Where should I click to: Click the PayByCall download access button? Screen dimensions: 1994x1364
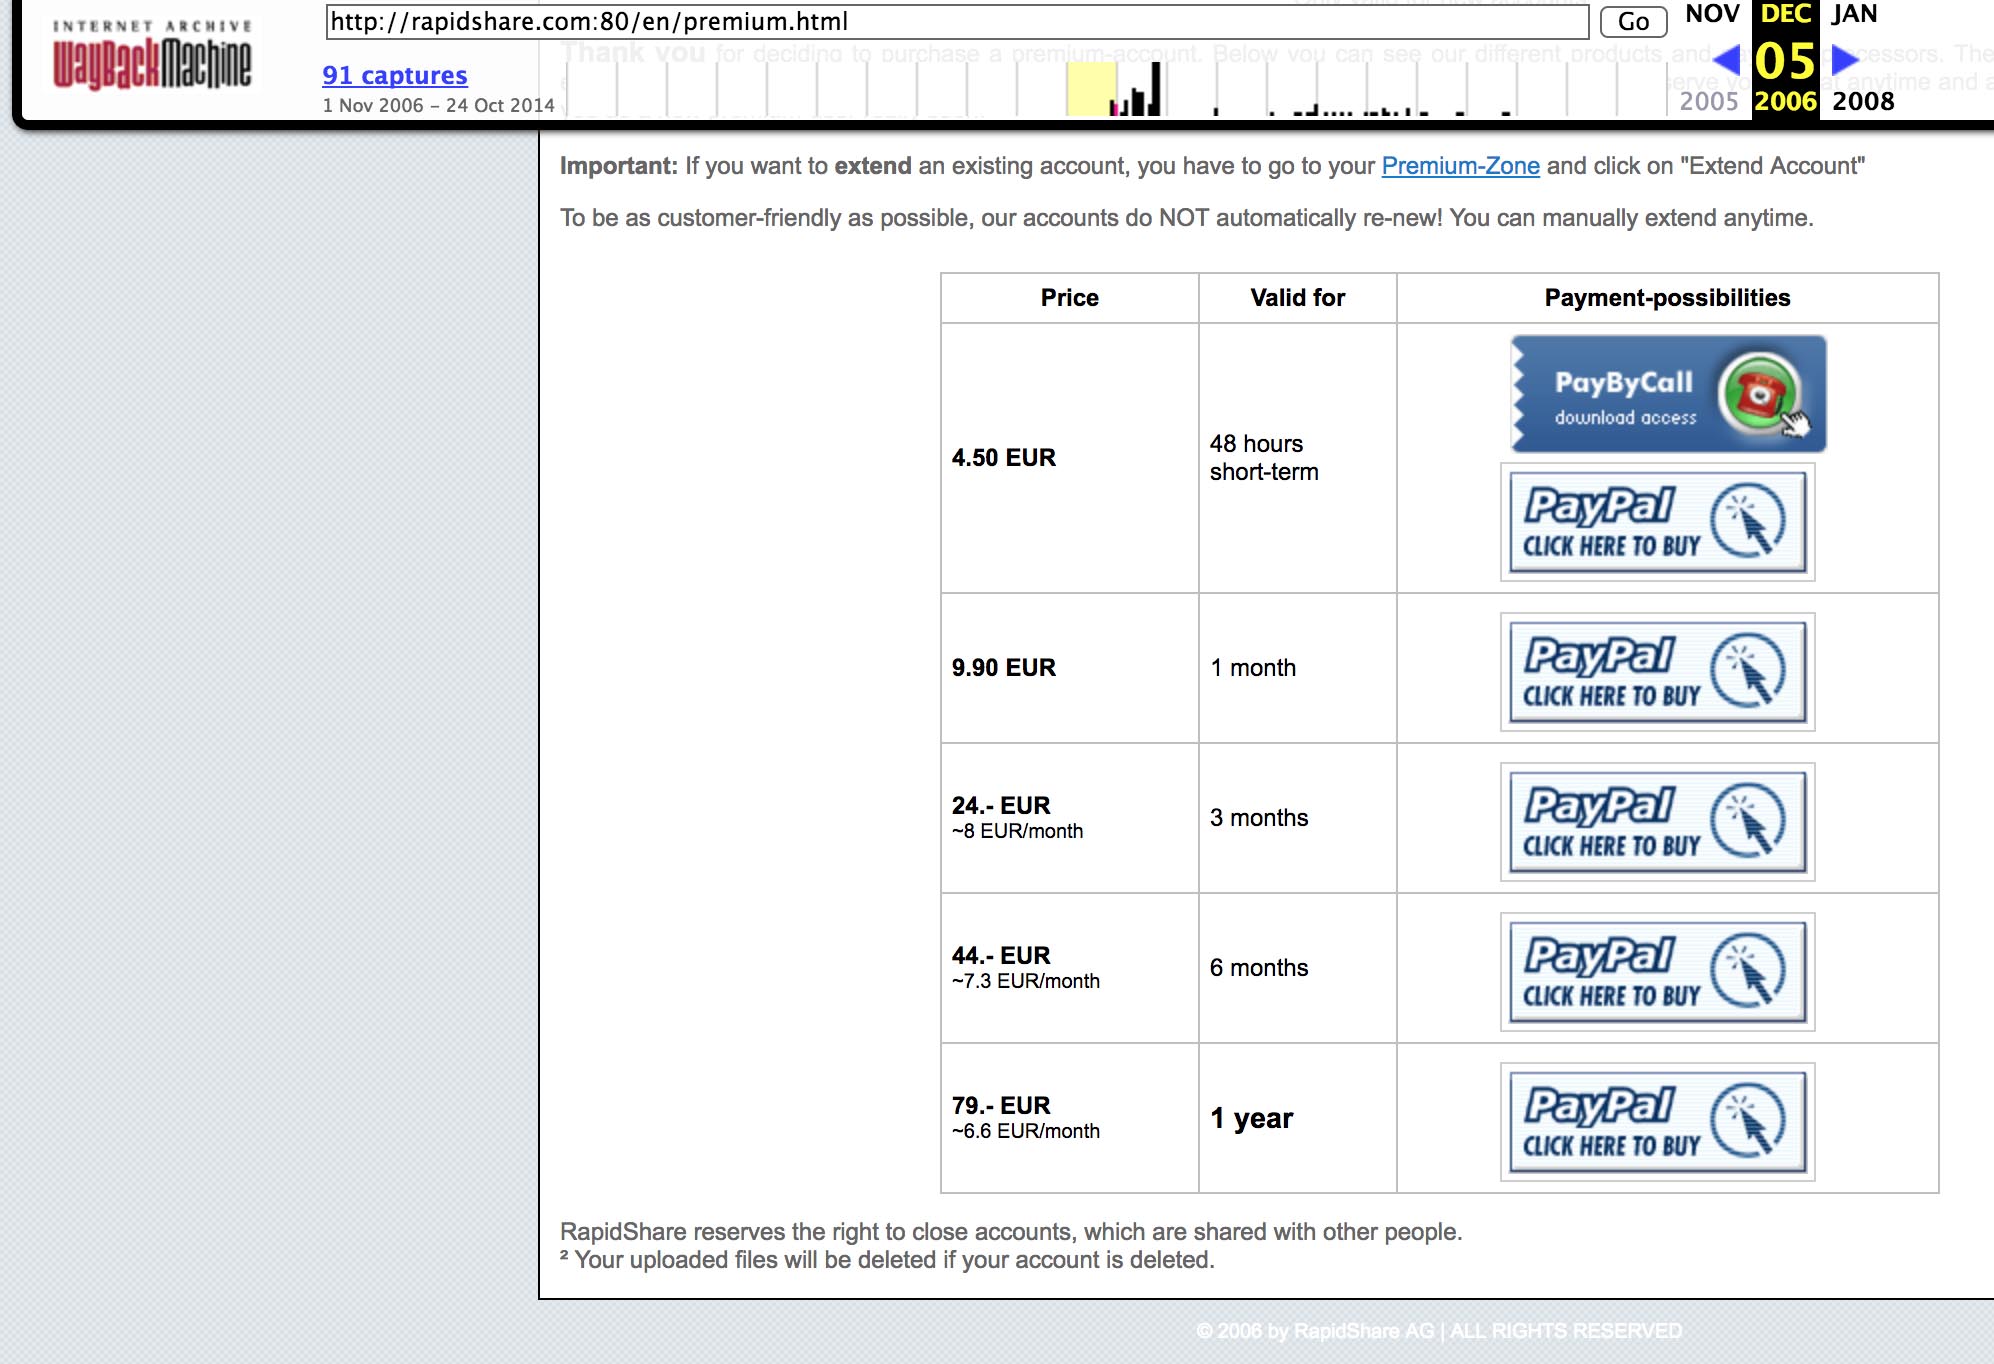click(x=1667, y=394)
